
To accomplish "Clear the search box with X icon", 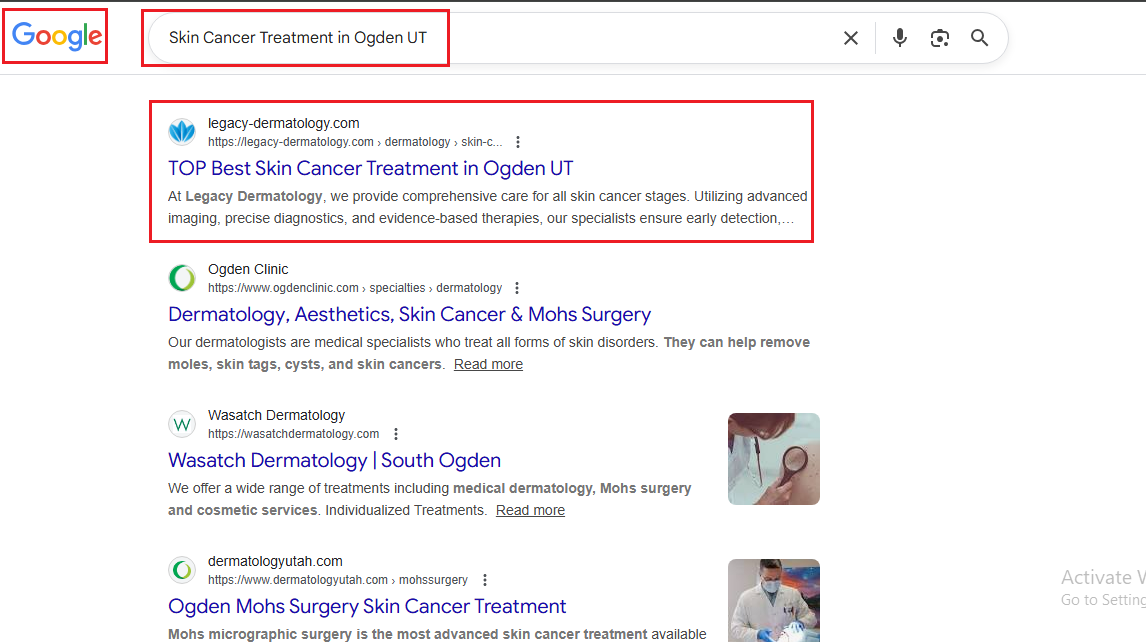I will (x=850, y=38).
